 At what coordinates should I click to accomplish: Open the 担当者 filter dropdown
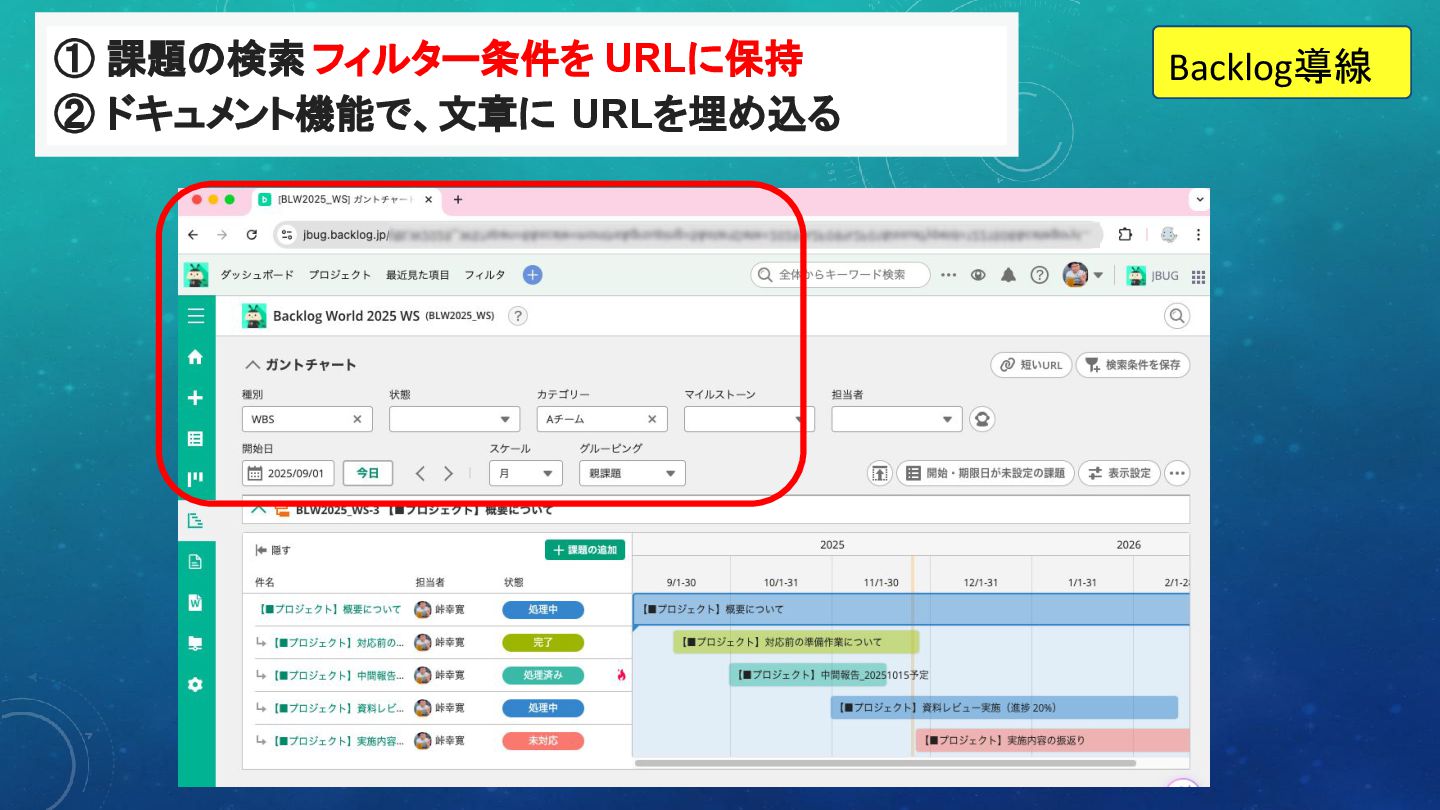click(896, 419)
